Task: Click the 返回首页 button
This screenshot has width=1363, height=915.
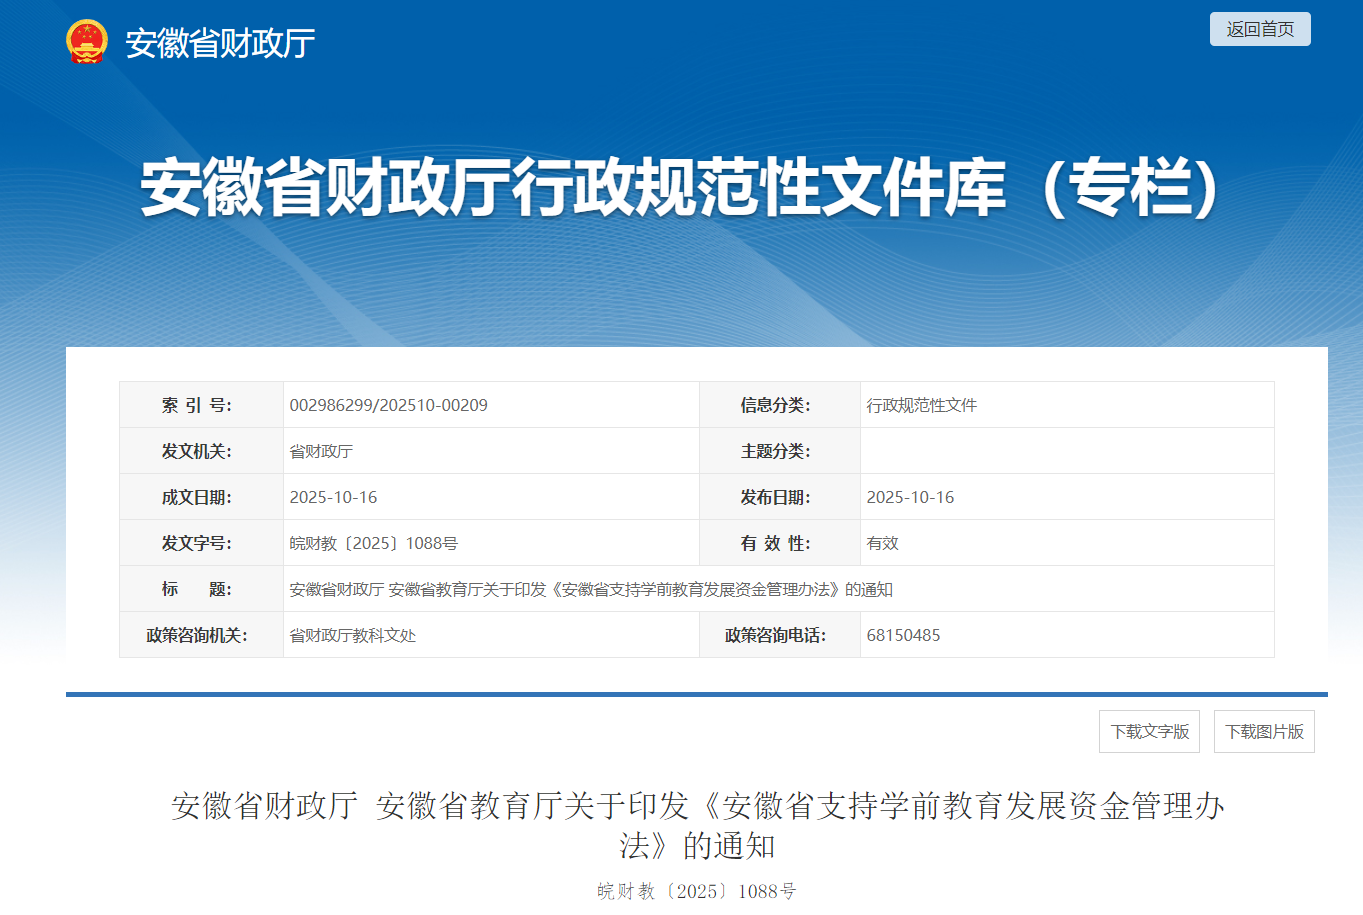Action: 1259,29
